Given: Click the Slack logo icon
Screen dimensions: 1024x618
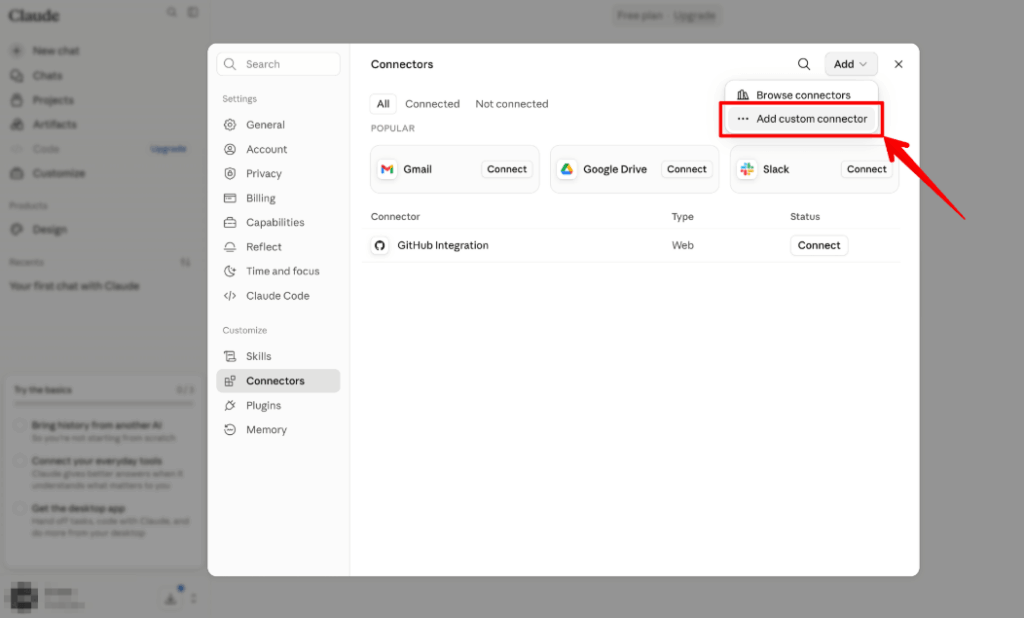Looking at the screenshot, I should (x=747, y=169).
